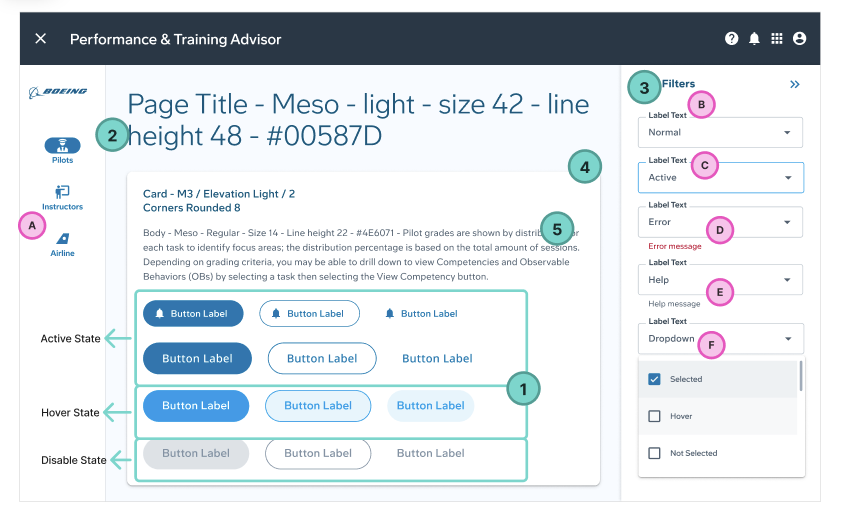
Task: Collapse the open Dropdown field
Action: pyautogui.click(x=720, y=338)
